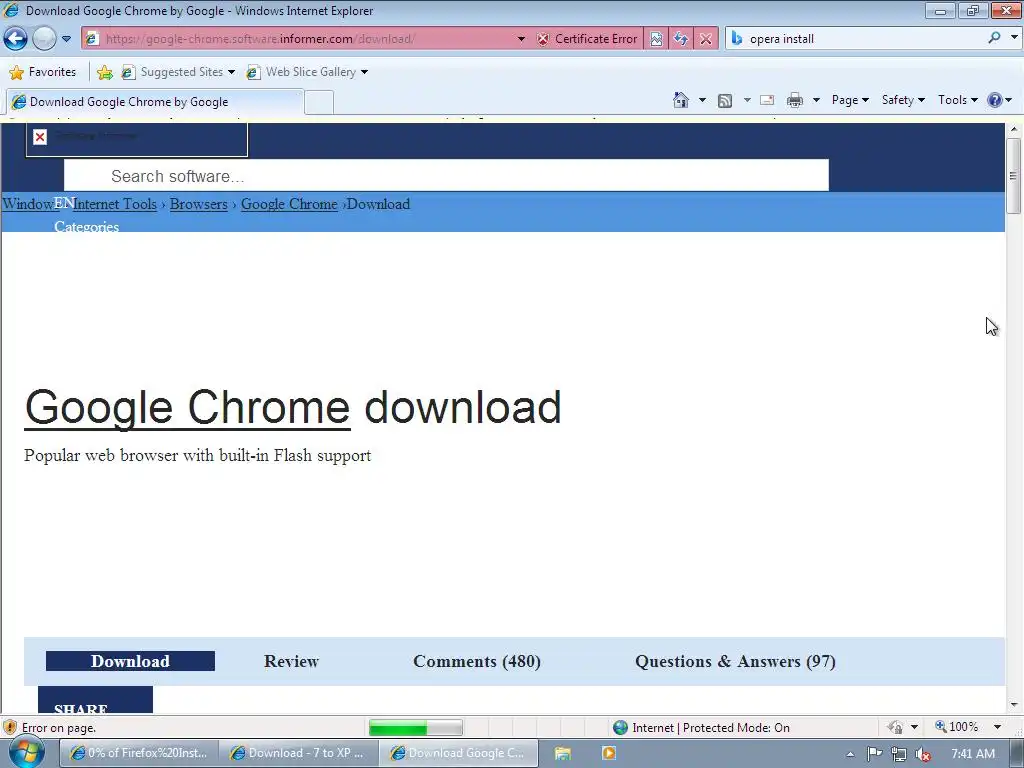Show hidden tray icons arrow

[x=850, y=754]
